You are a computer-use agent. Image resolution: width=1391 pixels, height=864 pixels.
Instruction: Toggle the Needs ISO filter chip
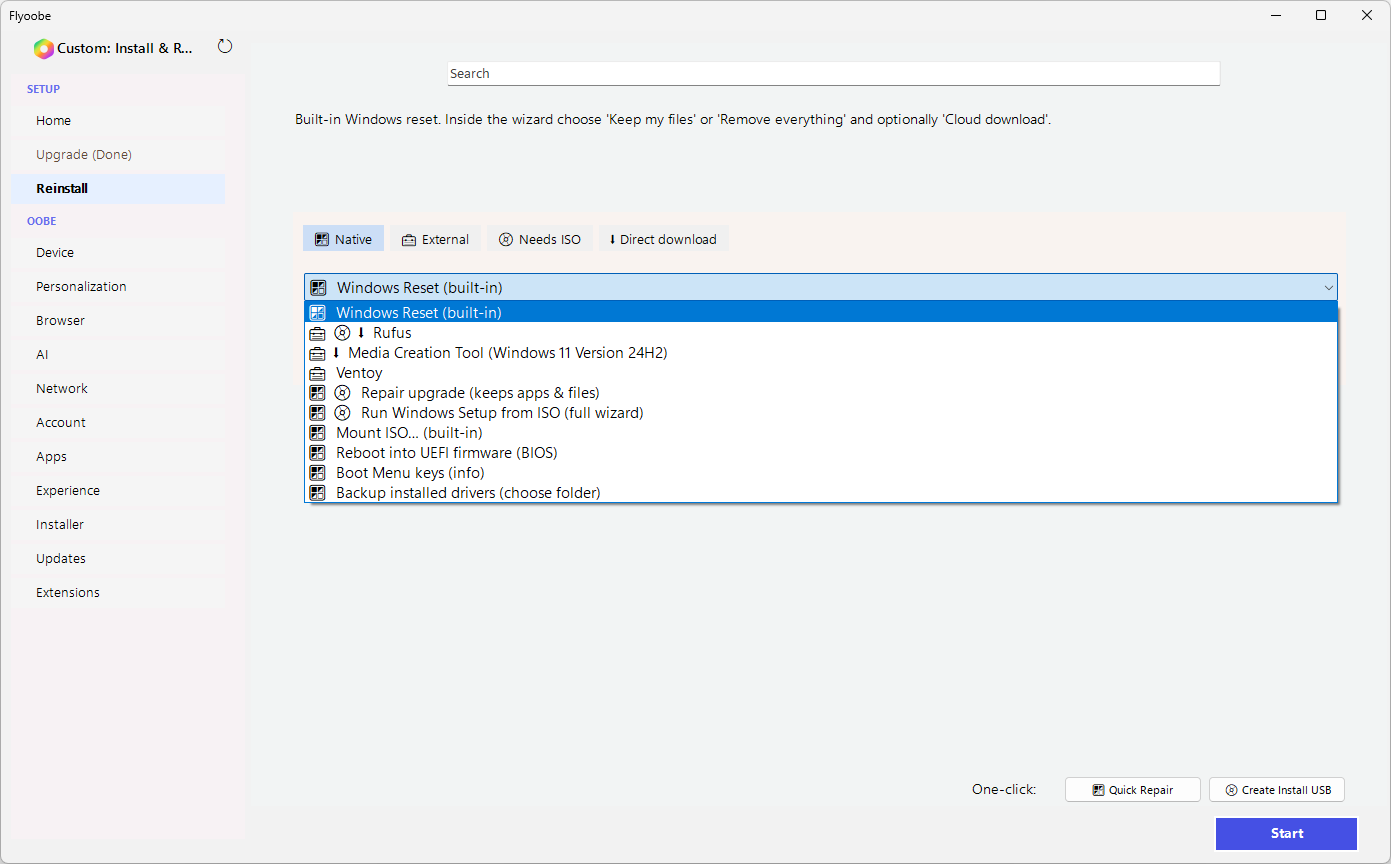[539, 239]
